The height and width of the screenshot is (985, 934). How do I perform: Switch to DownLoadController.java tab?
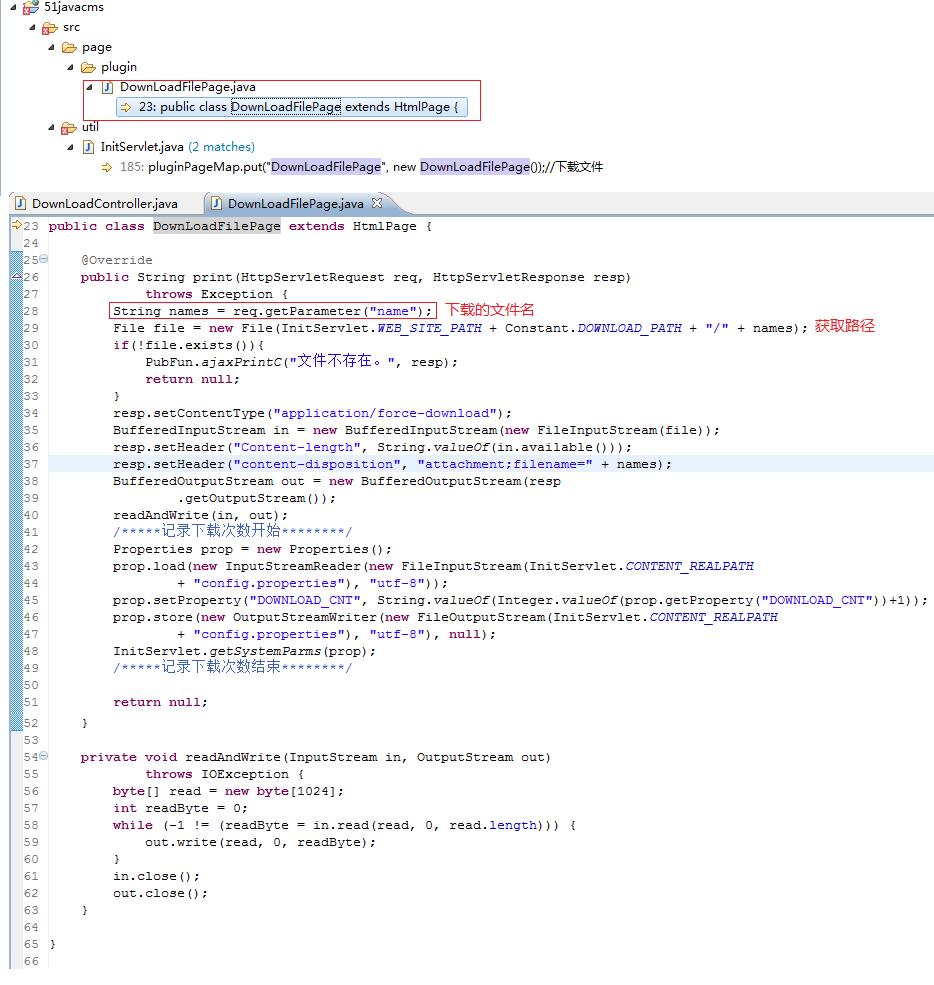pyautogui.click(x=97, y=204)
